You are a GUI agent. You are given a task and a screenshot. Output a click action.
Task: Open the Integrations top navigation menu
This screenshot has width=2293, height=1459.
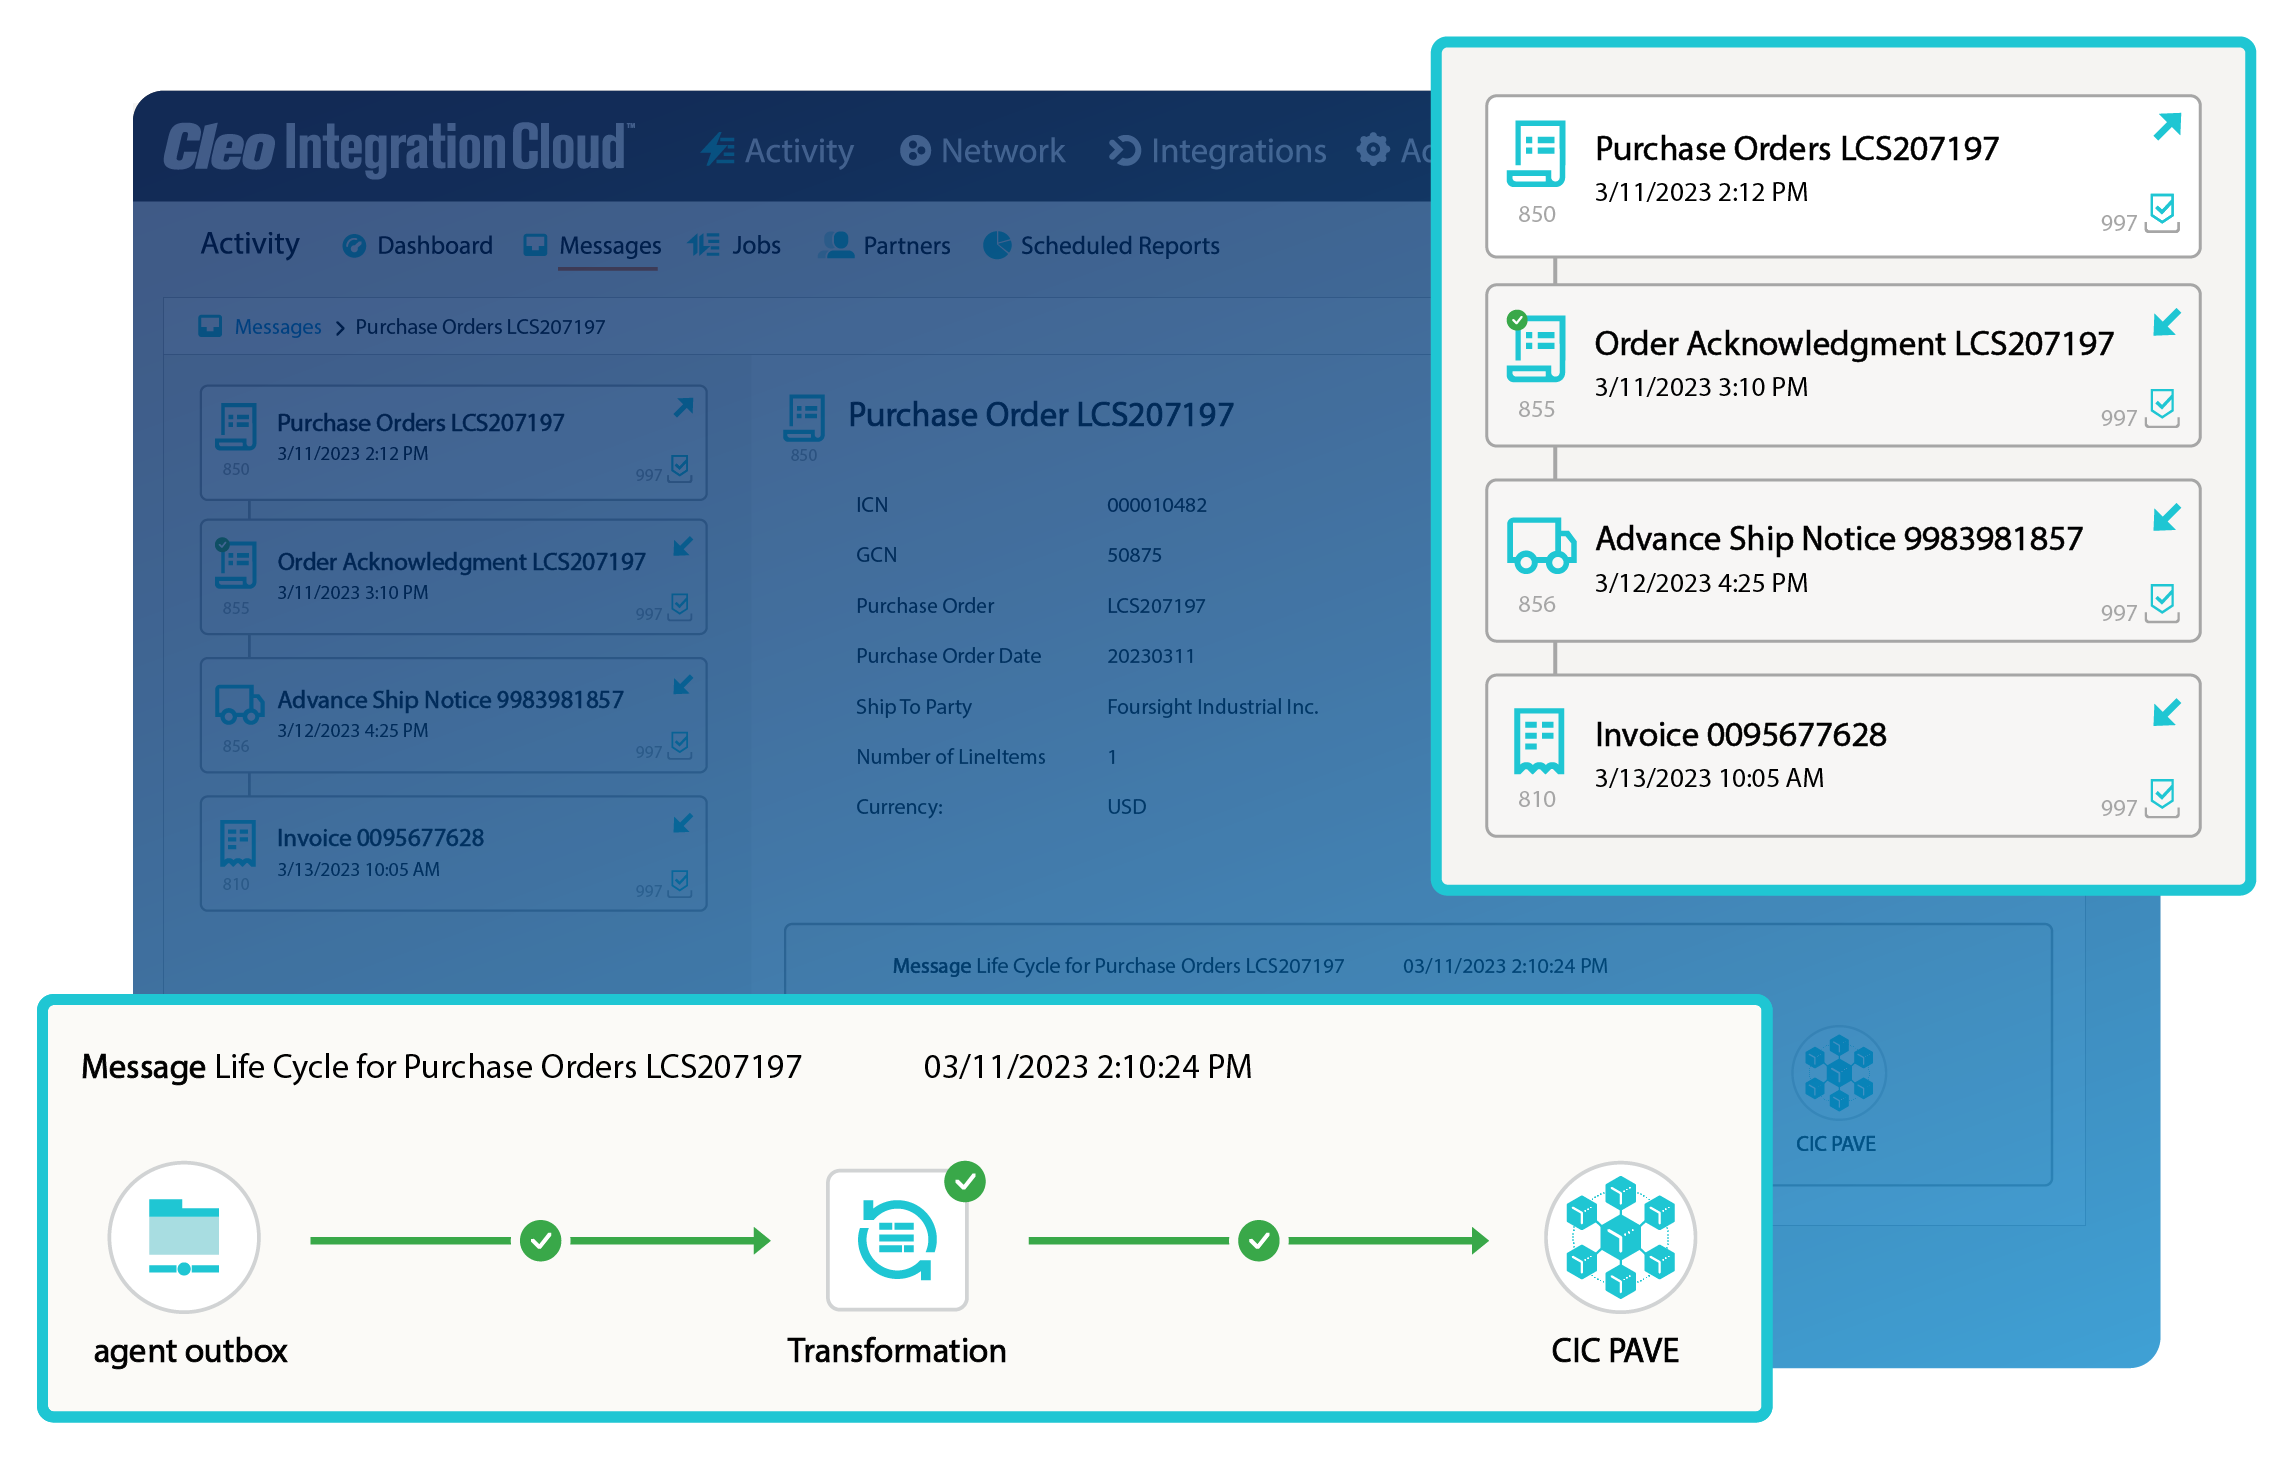pyautogui.click(x=1217, y=150)
